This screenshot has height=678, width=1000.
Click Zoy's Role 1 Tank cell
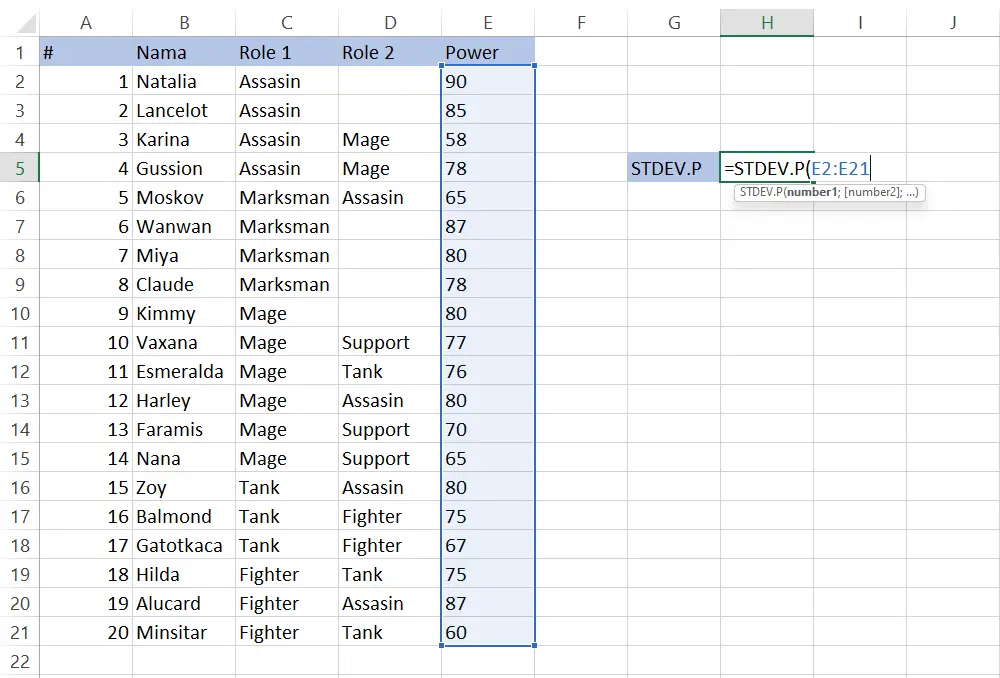287,487
